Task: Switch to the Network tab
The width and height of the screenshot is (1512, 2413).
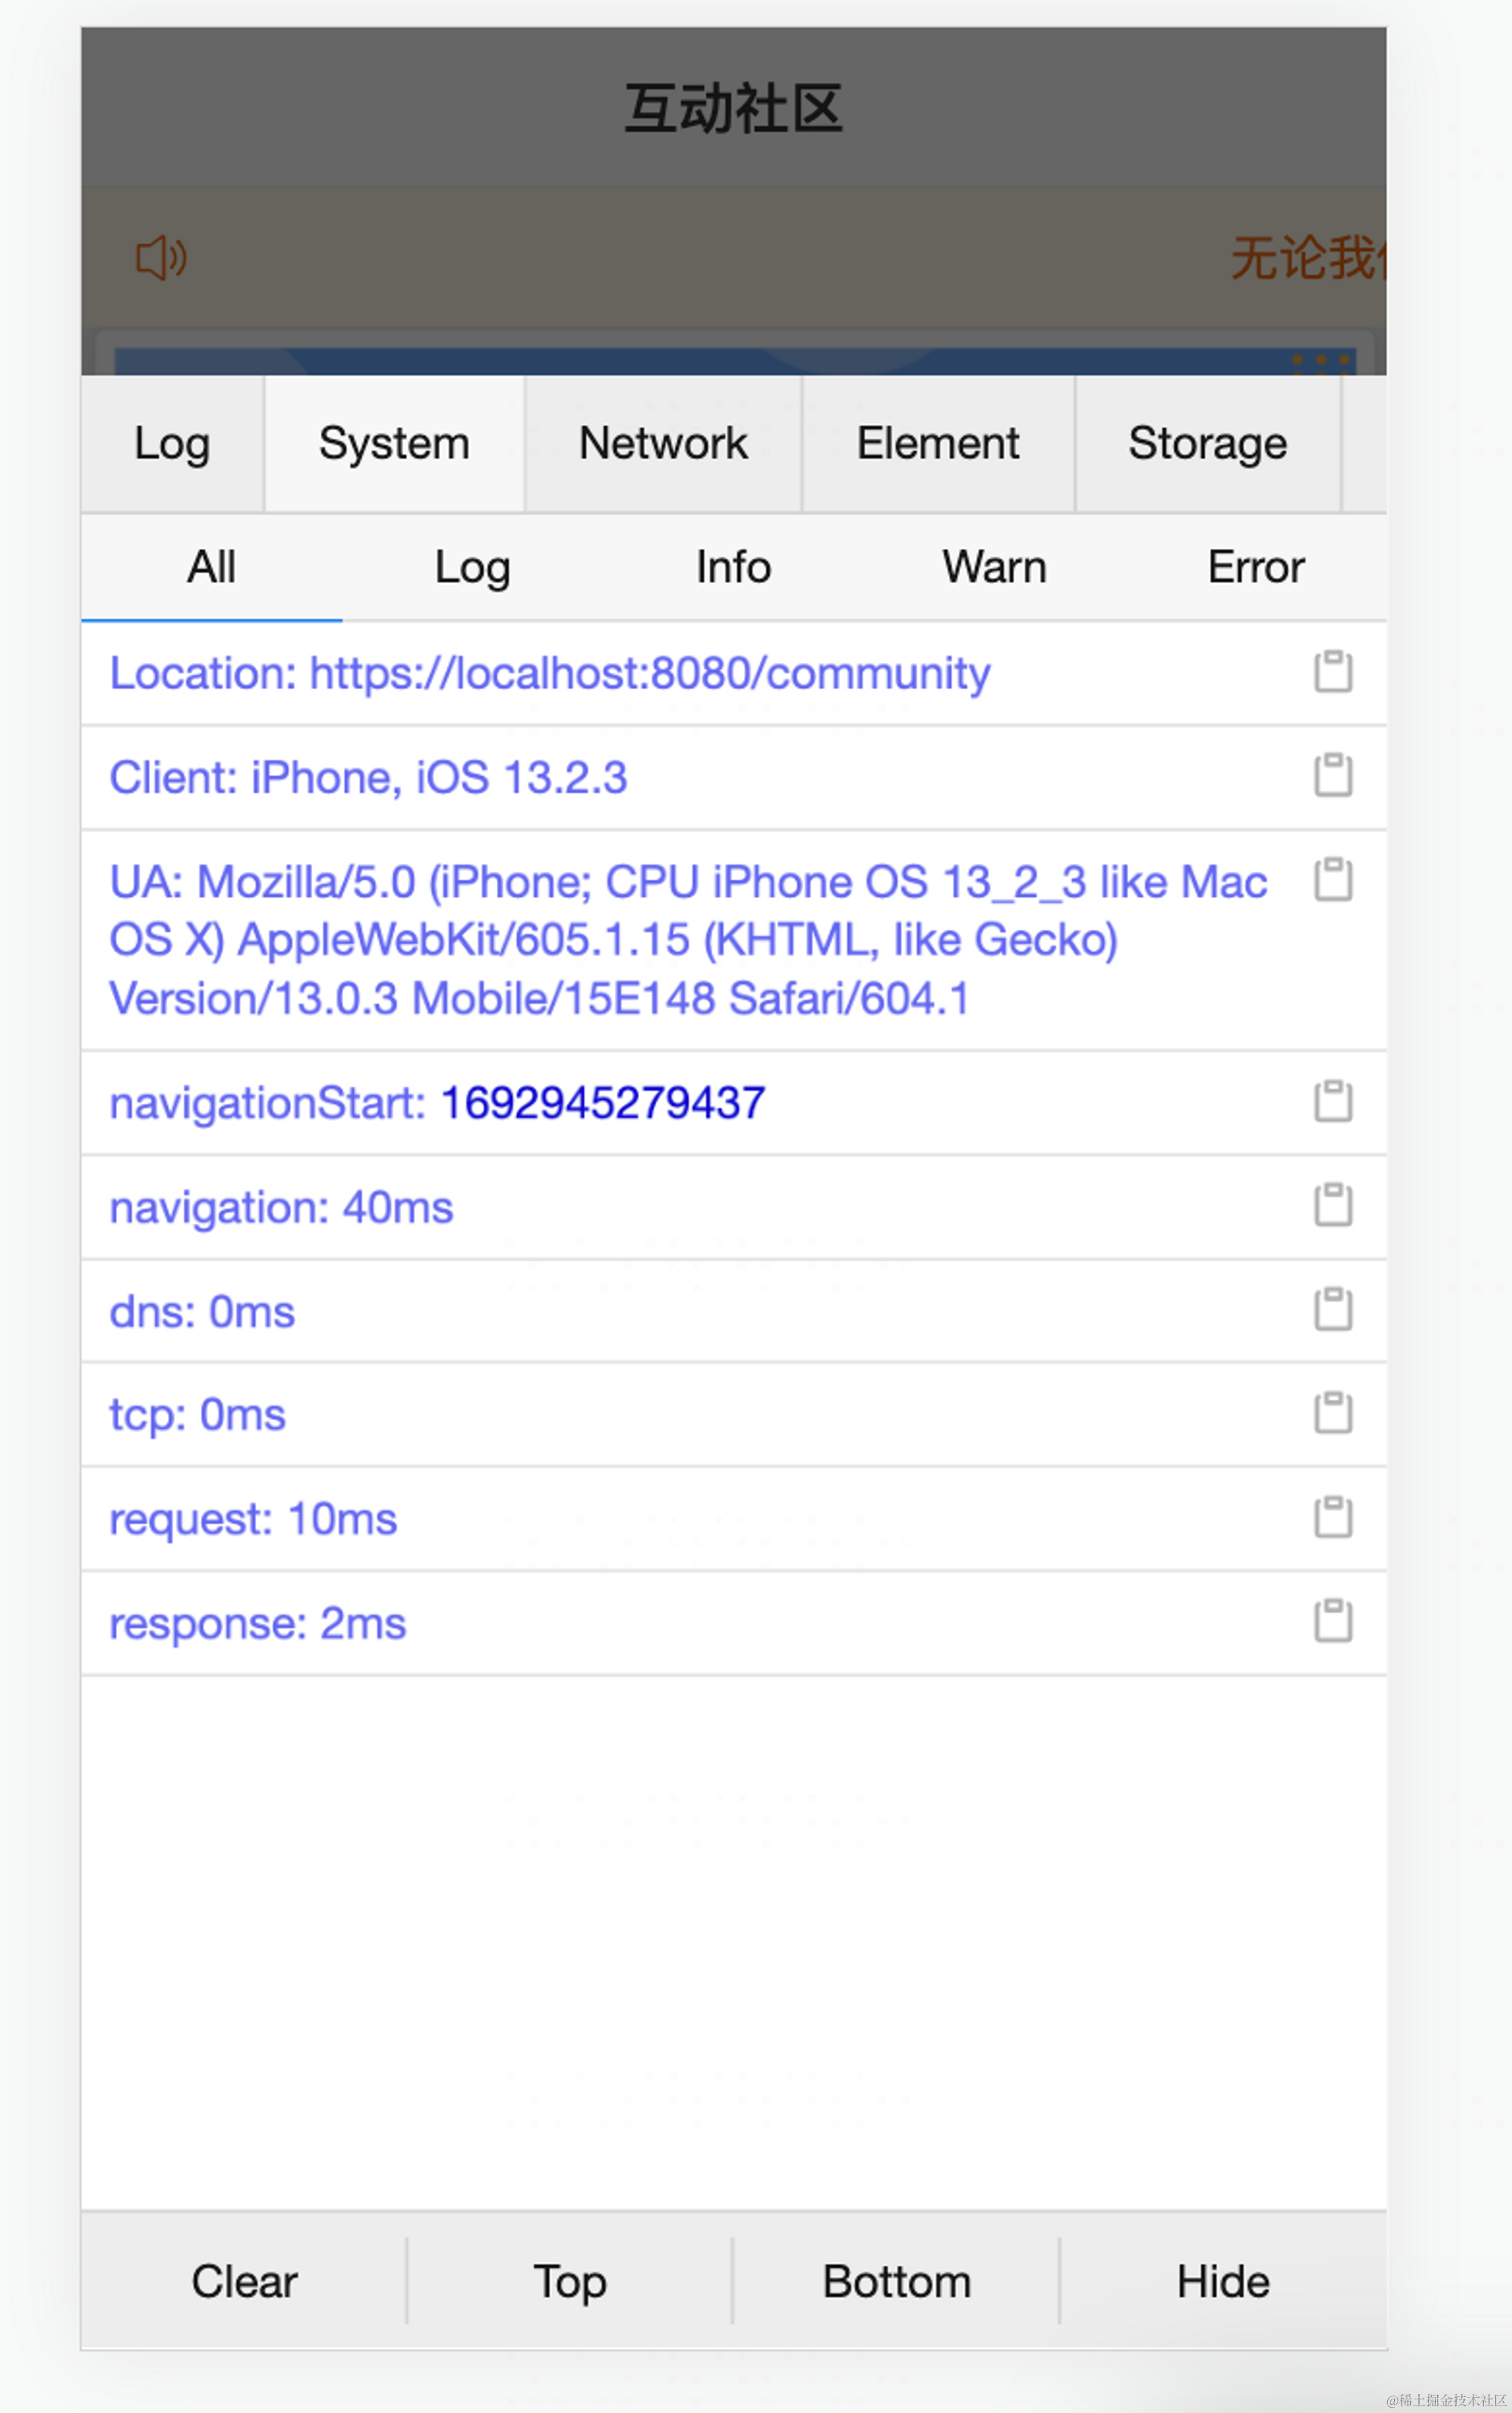Action: coord(662,443)
